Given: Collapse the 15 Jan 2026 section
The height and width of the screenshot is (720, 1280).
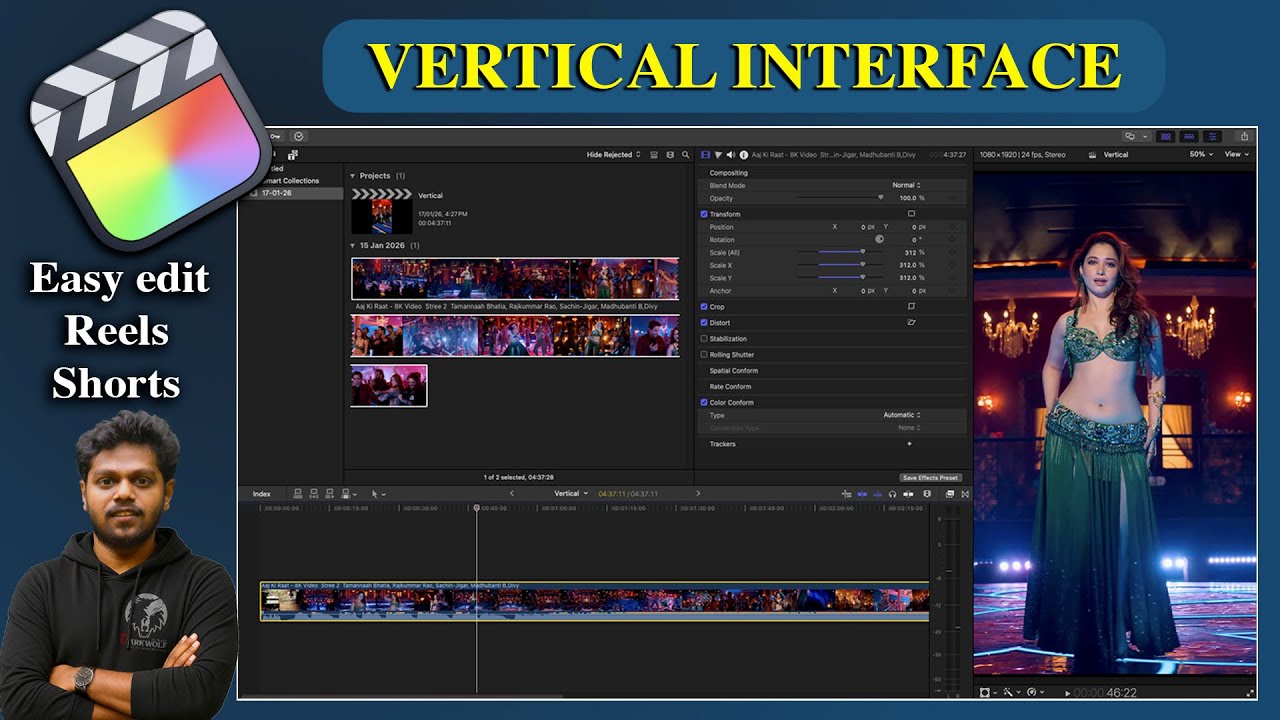Looking at the screenshot, I should (352, 245).
